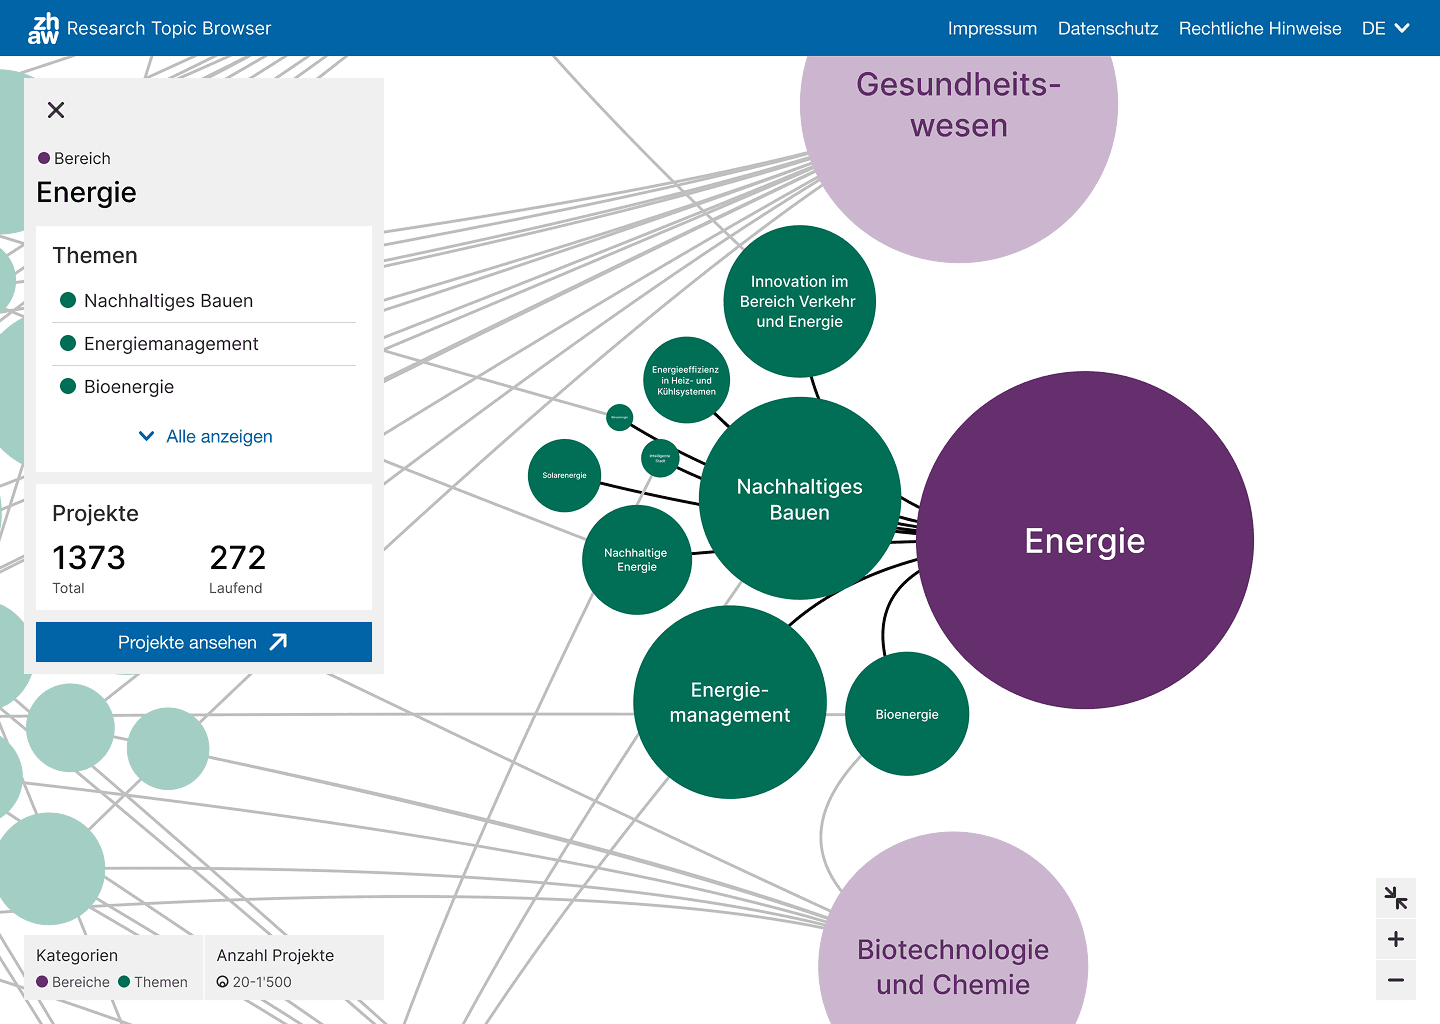Click the Projekte ansehen button
This screenshot has width=1440, height=1024.
pos(204,642)
